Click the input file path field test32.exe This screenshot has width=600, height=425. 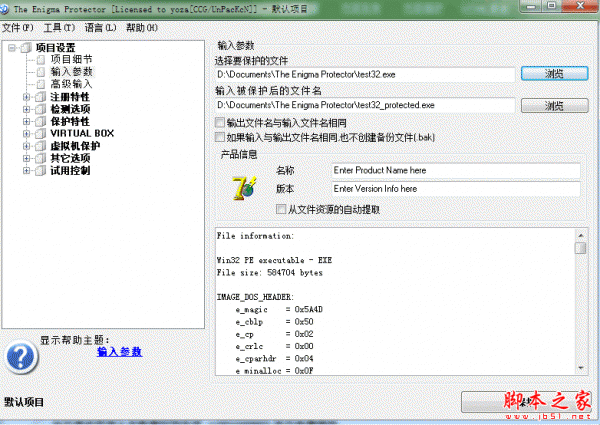365,74
